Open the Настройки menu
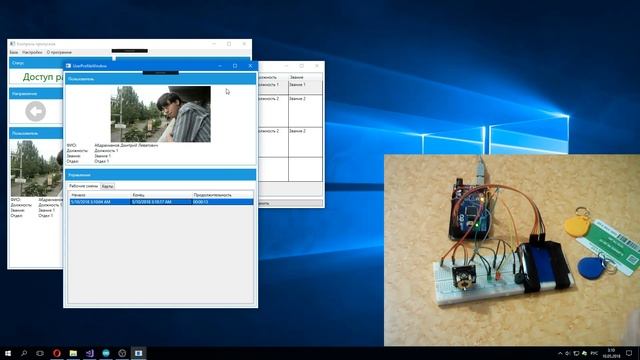 pos(32,52)
